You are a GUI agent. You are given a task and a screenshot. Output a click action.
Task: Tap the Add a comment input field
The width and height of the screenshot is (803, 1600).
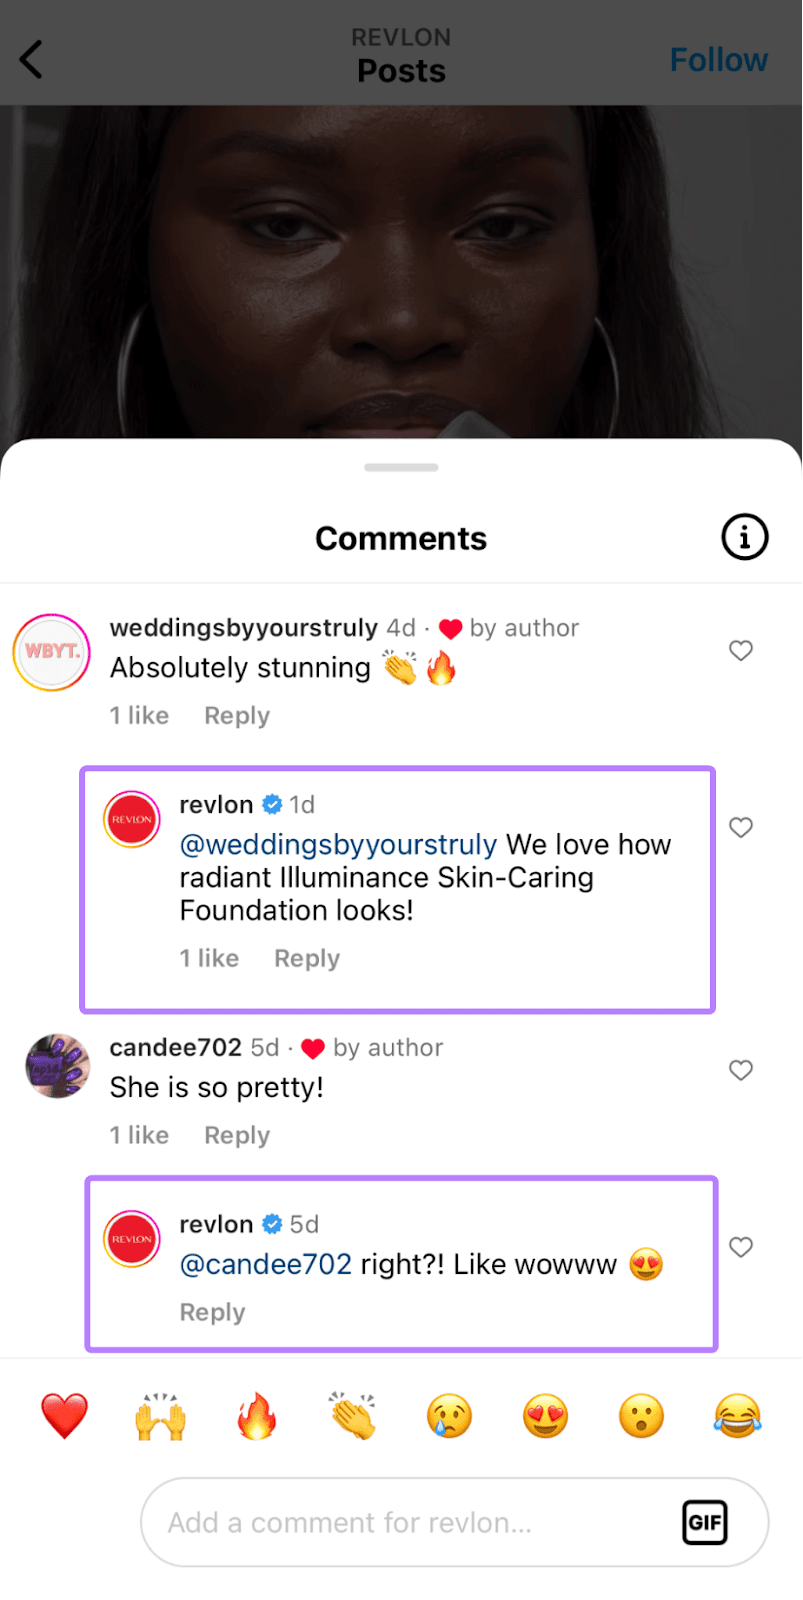coord(400,1521)
